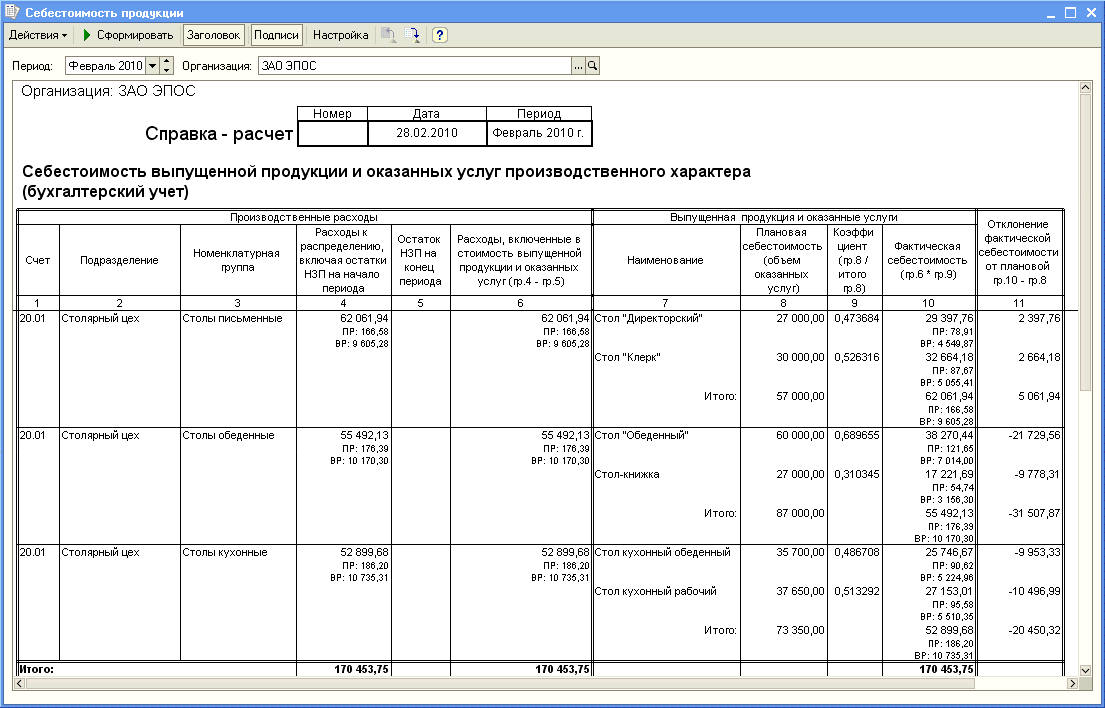Image resolution: width=1105 pixels, height=708 pixels.
Task: Click the Наименование column header
Action: coord(665,261)
